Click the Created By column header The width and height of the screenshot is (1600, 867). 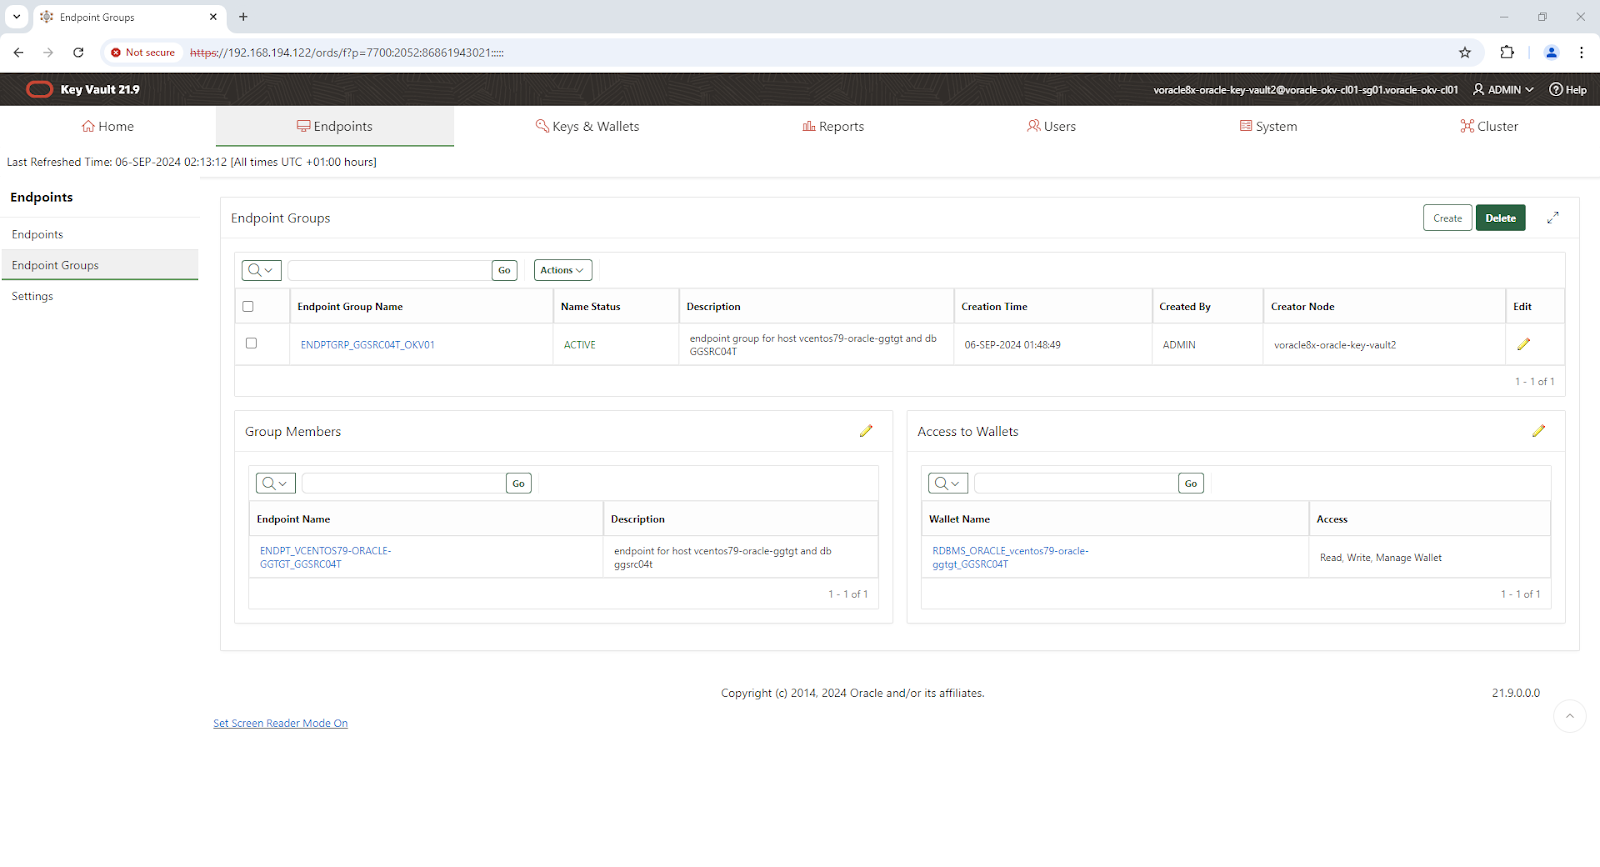click(1184, 306)
